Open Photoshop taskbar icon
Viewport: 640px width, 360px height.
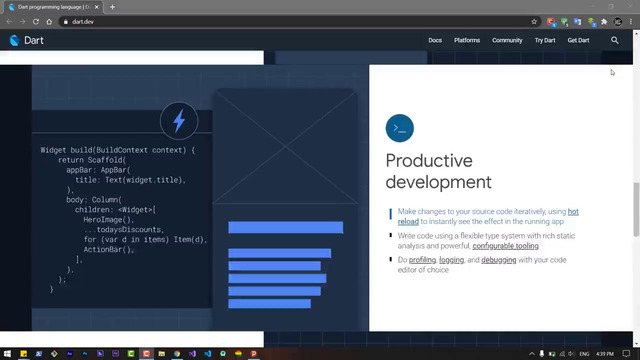click(x=85, y=353)
